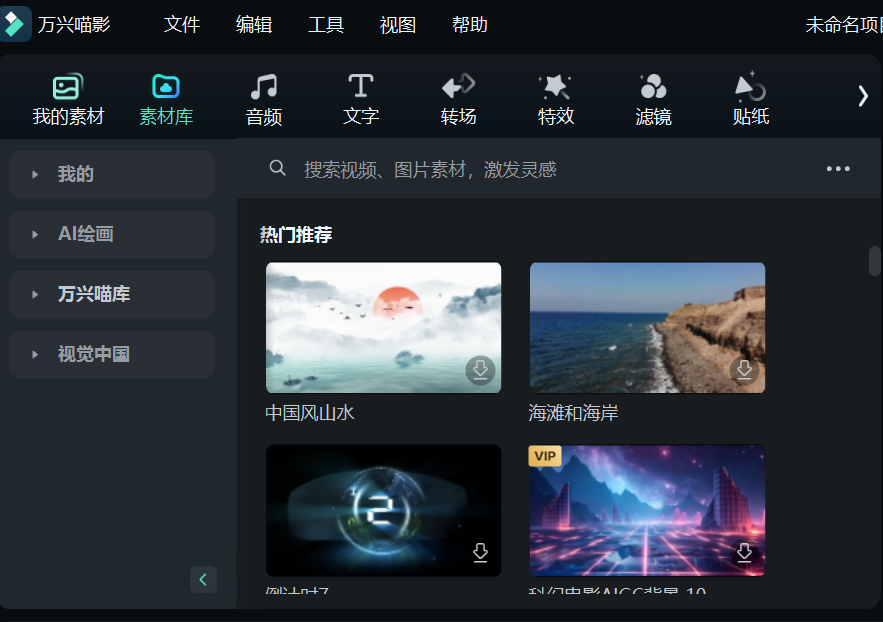Open the 贴纸 stickers panel
Screen dimensions: 883x622
pos(750,97)
